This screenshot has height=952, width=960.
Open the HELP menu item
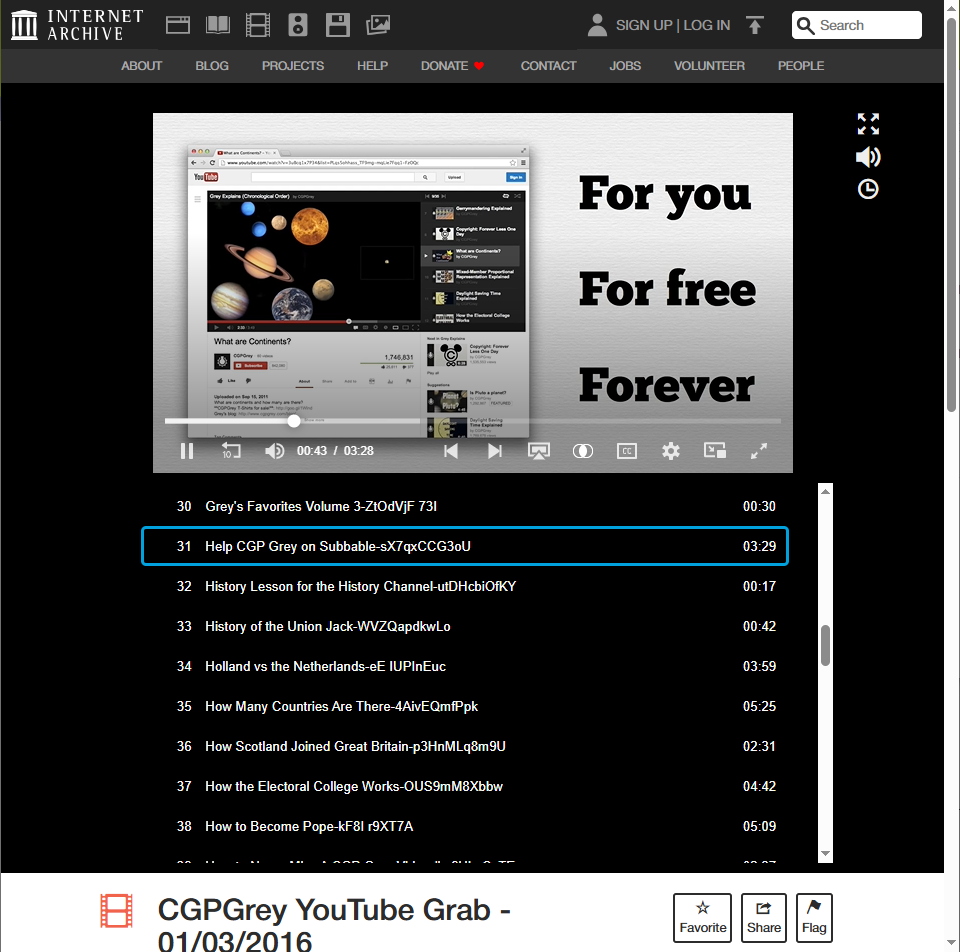372,66
